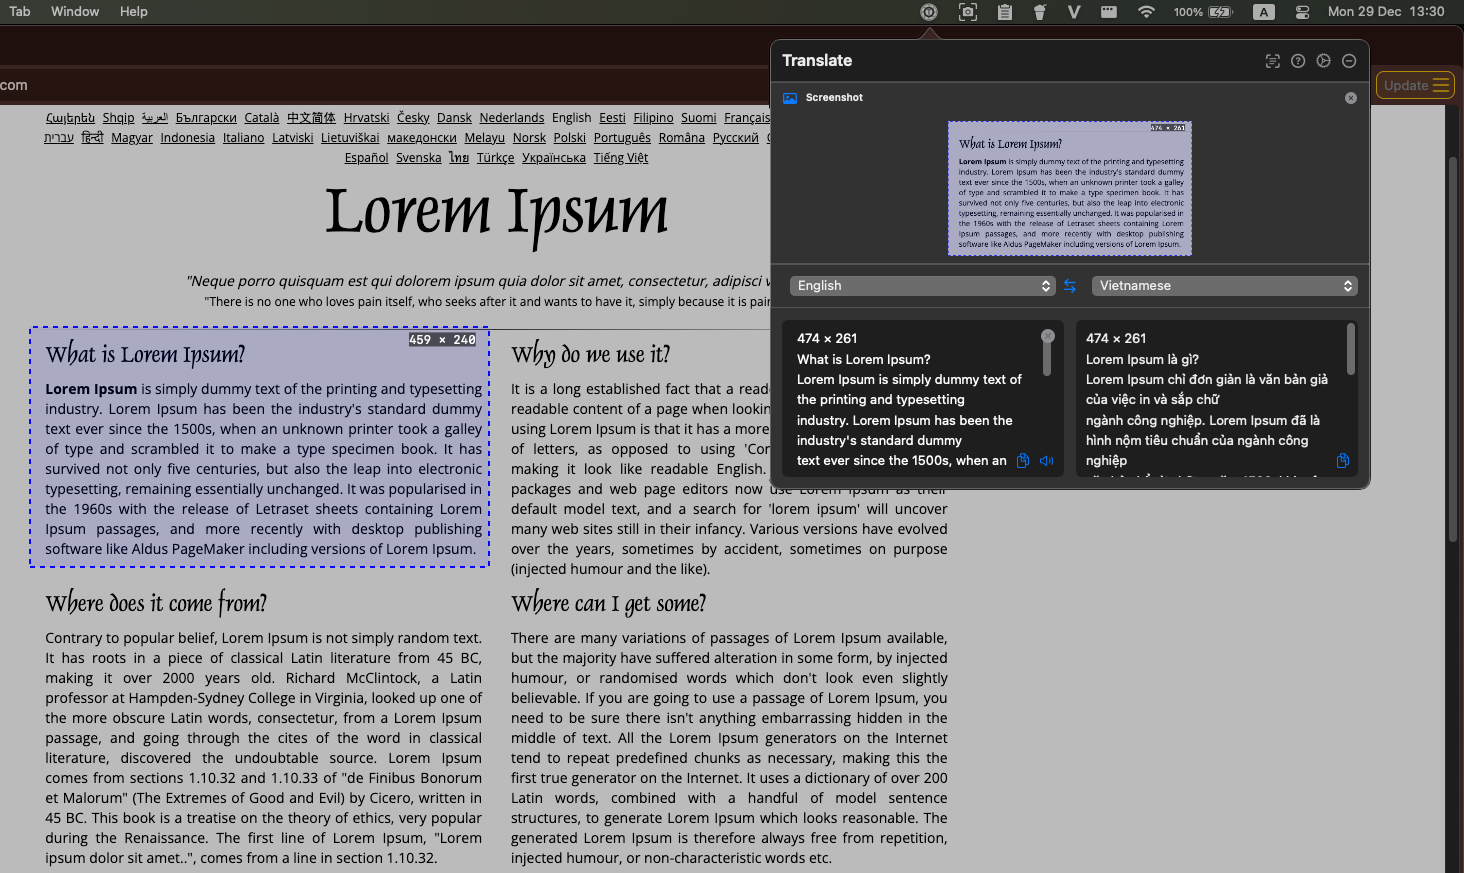1464x873 pixels.
Task: Swap source and target languages
Action: pyautogui.click(x=1069, y=285)
